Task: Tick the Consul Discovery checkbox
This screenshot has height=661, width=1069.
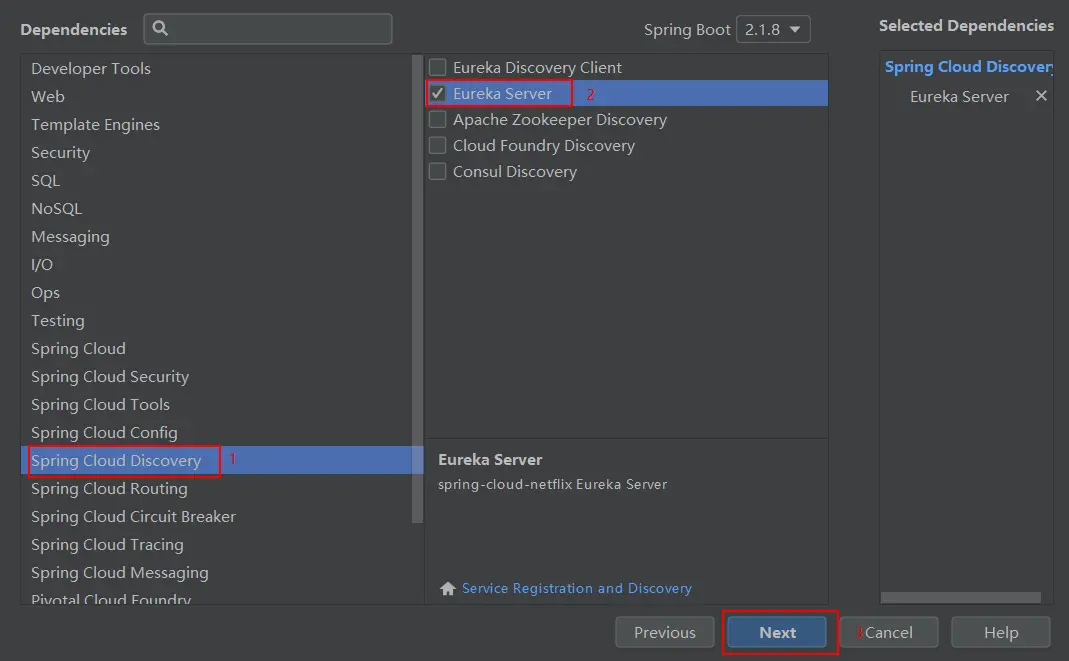Action: pyautogui.click(x=438, y=171)
